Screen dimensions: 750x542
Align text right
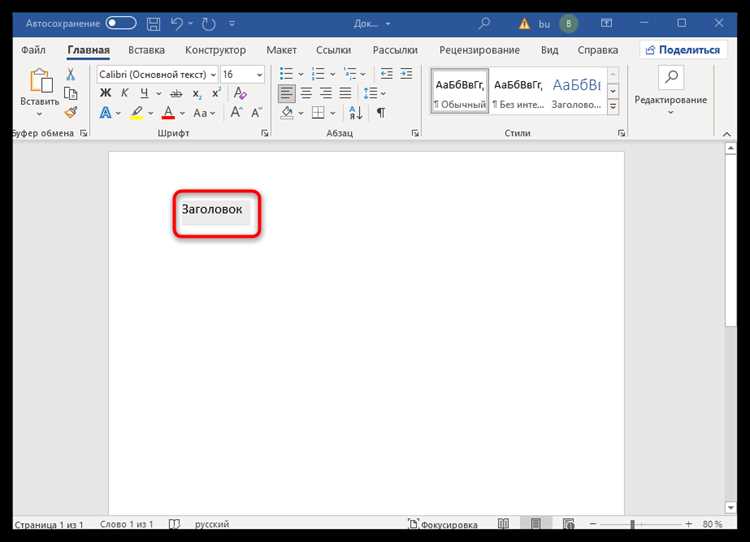pos(326,93)
